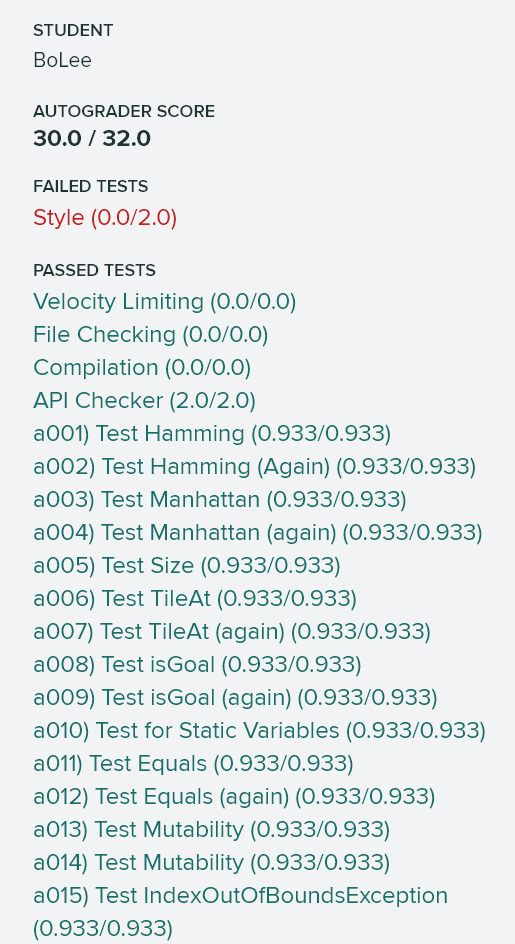Open a012) Test Equals (again) result
Screen dimensions: 515x944
234,798
